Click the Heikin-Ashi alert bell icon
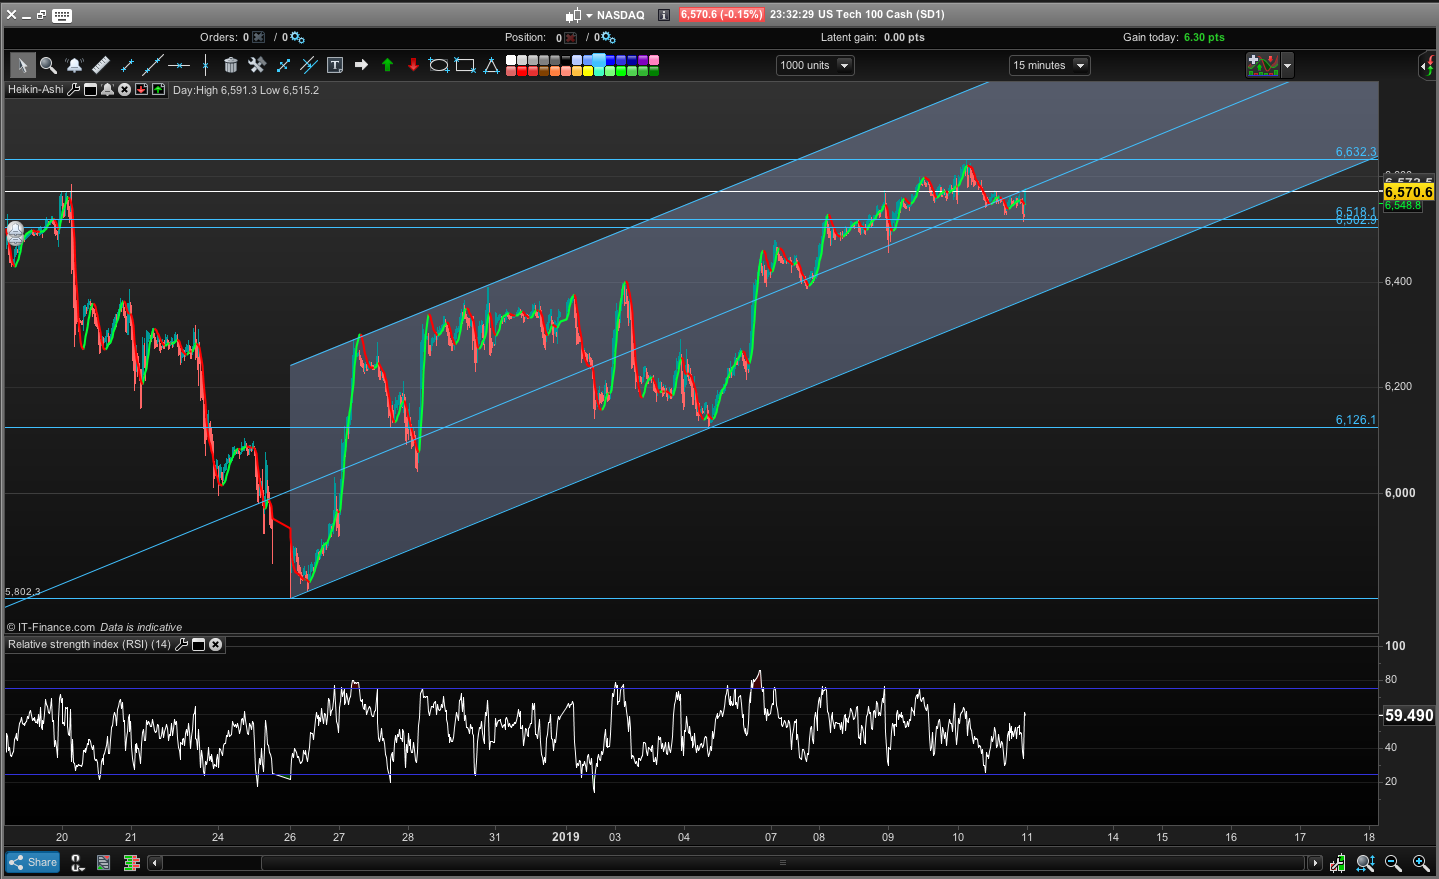1439x879 pixels. click(107, 89)
